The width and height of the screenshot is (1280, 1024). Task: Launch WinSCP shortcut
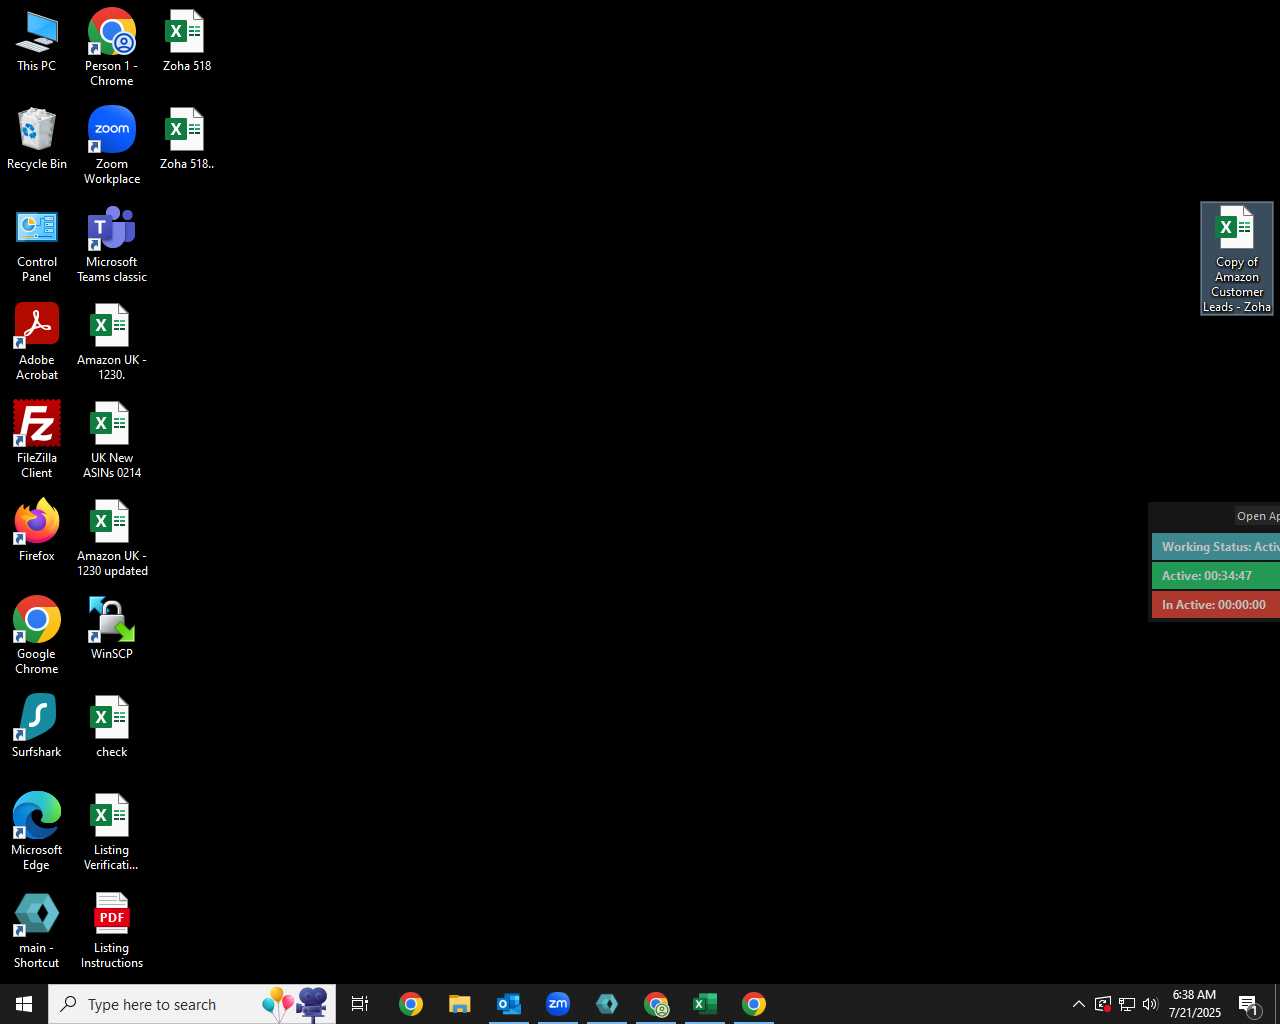[x=112, y=629]
